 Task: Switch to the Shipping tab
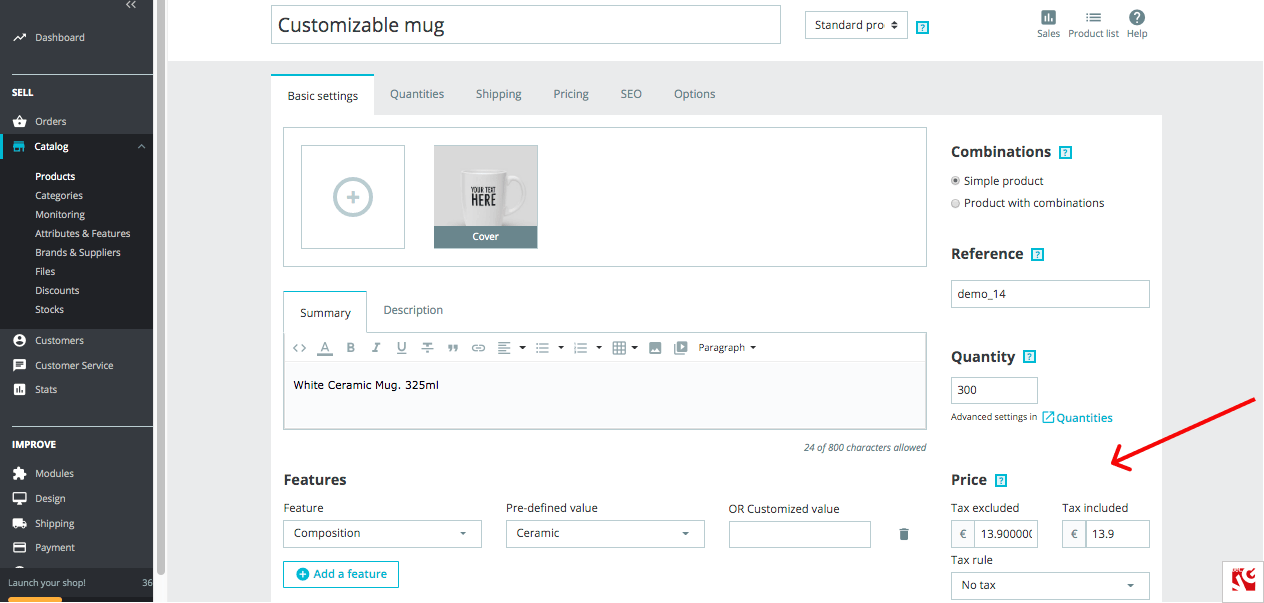tap(498, 94)
